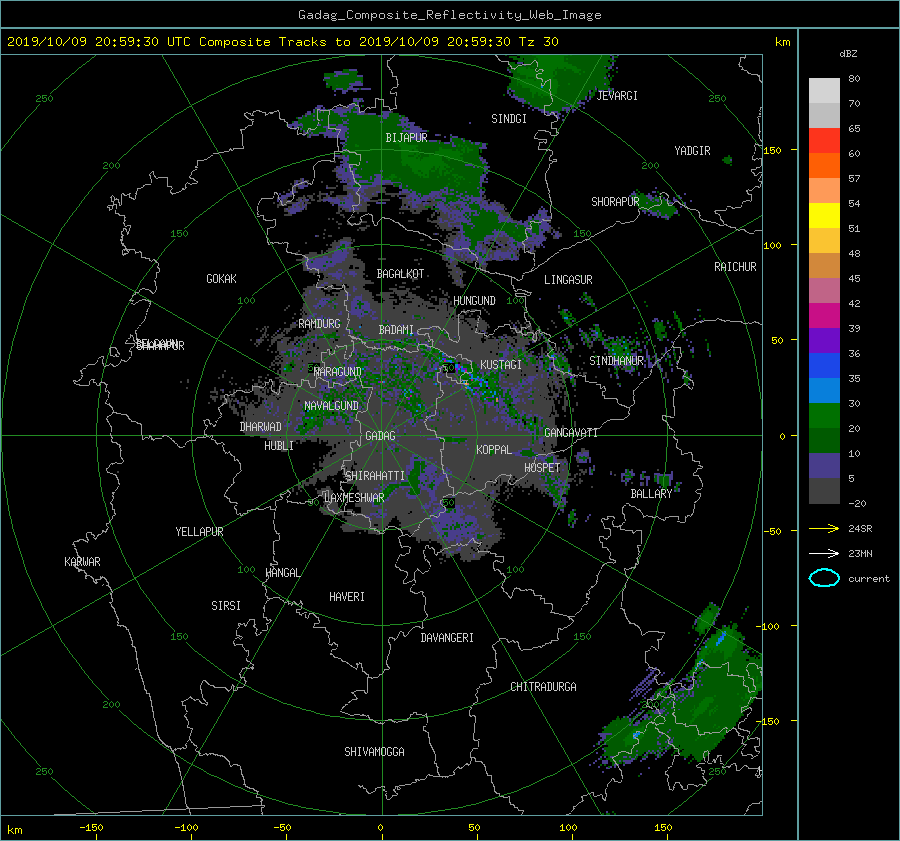Click the RAMDURG city label

coord(319,324)
